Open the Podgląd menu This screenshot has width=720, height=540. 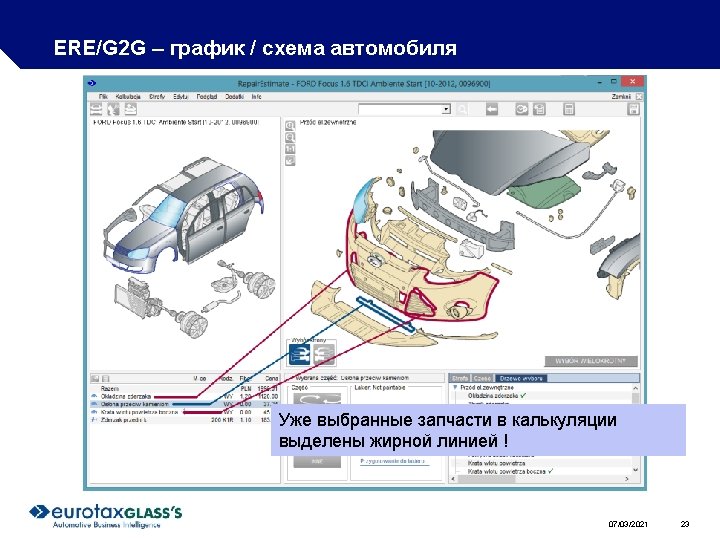pyautogui.click(x=207, y=96)
